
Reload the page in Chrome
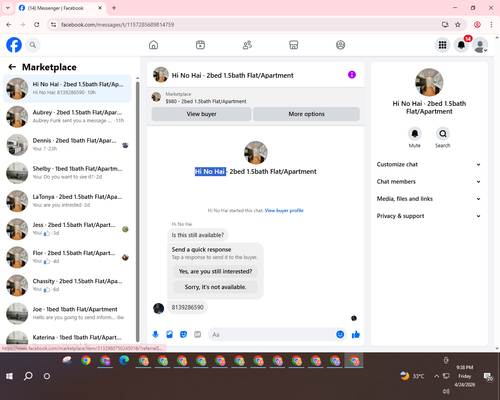point(37,25)
